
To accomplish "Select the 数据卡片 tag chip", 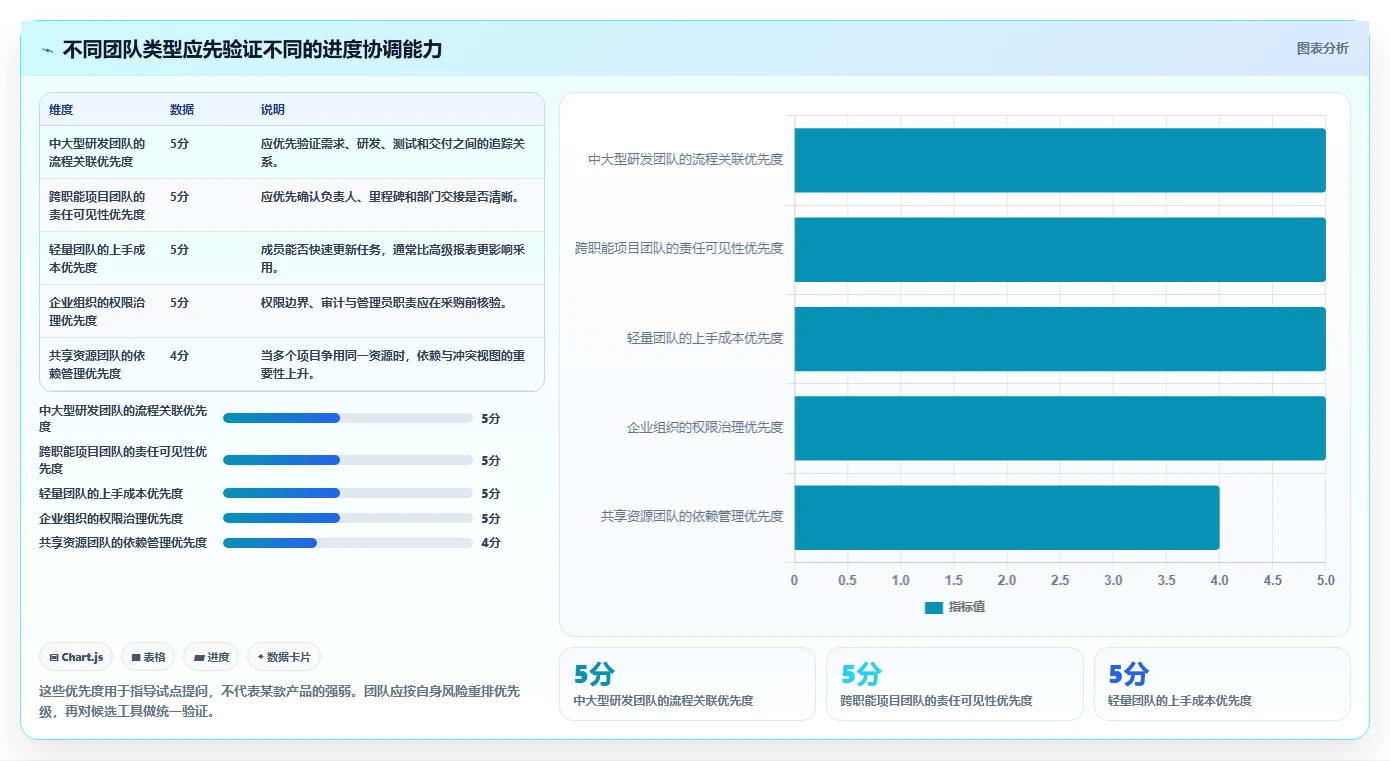I will click(284, 657).
